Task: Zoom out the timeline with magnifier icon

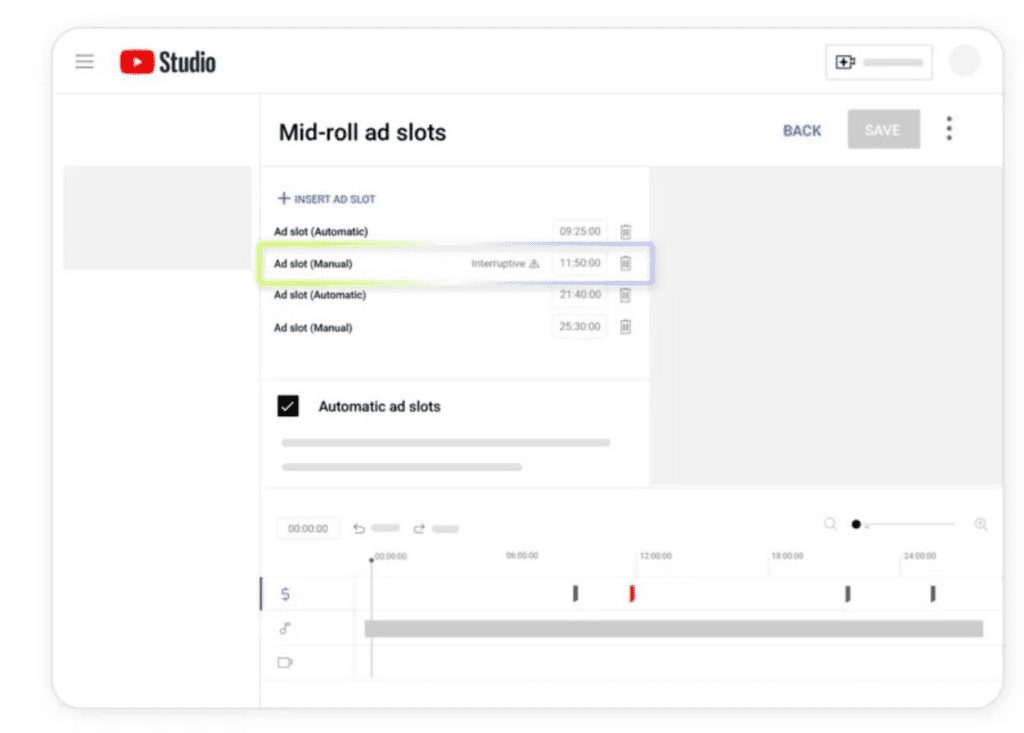Action: tap(830, 524)
